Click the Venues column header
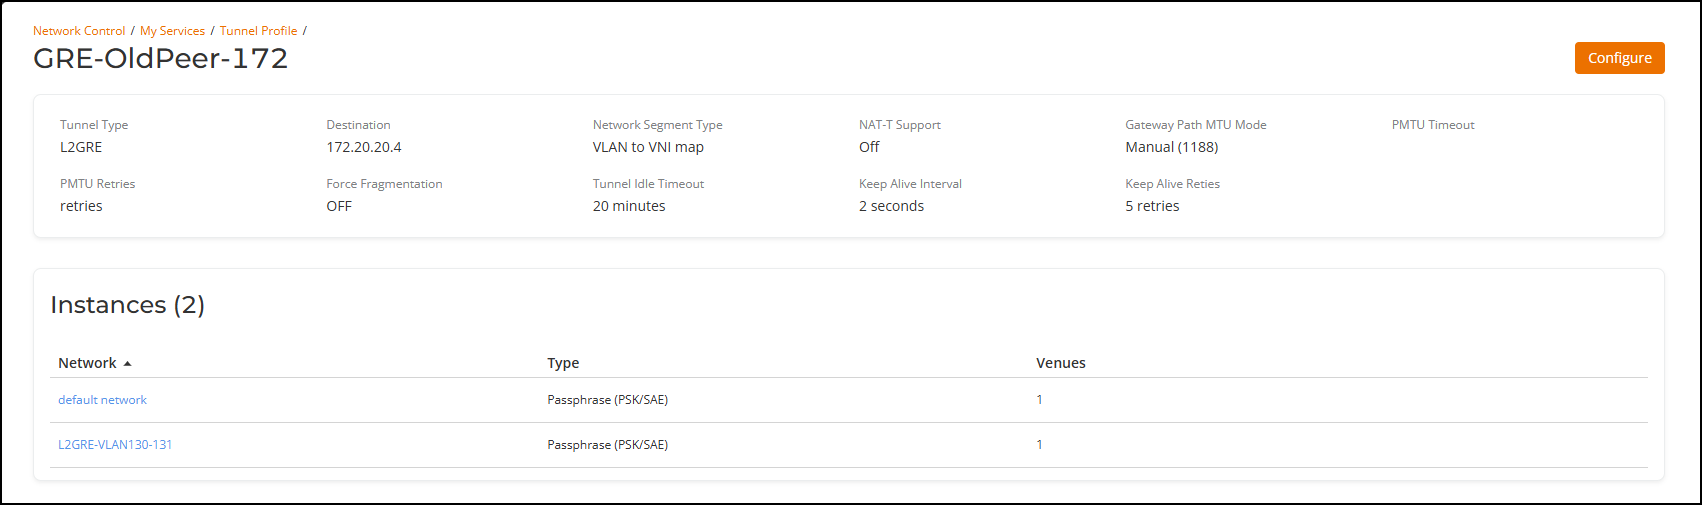This screenshot has height=505, width=1702. coord(1060,363)
